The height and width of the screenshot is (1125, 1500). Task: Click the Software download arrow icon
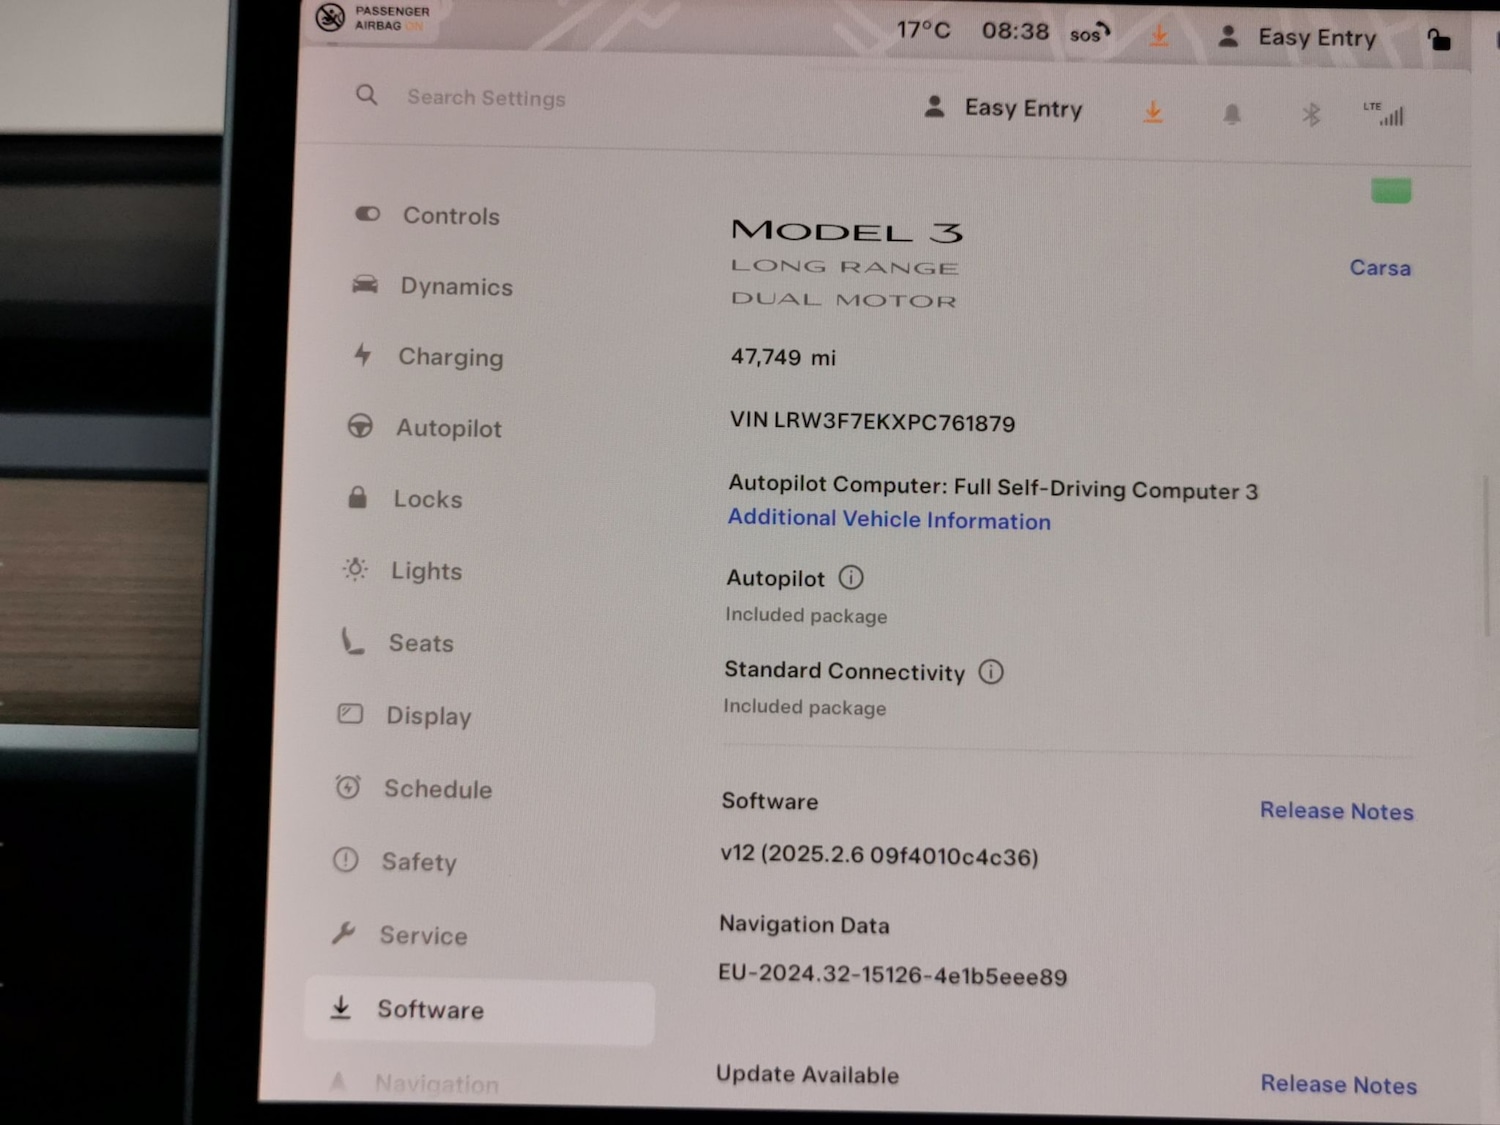(x=341, y=1007)
